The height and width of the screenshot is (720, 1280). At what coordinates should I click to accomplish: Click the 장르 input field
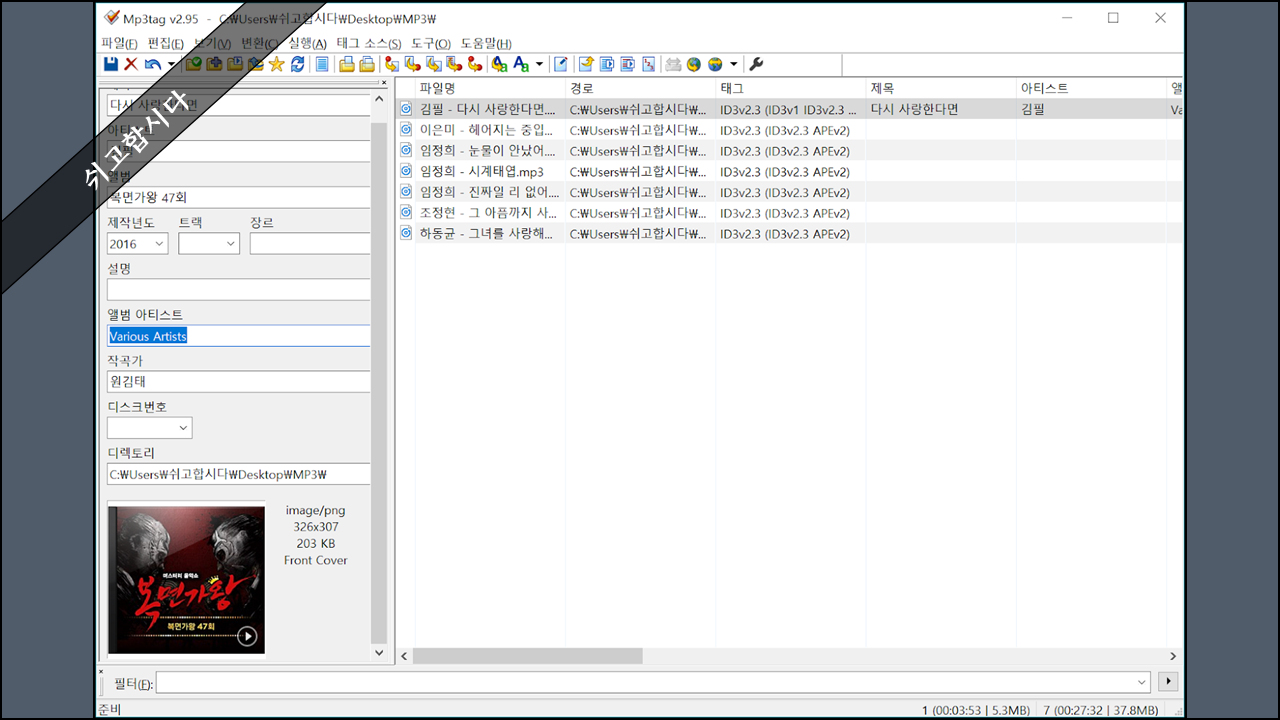[310, 244]
